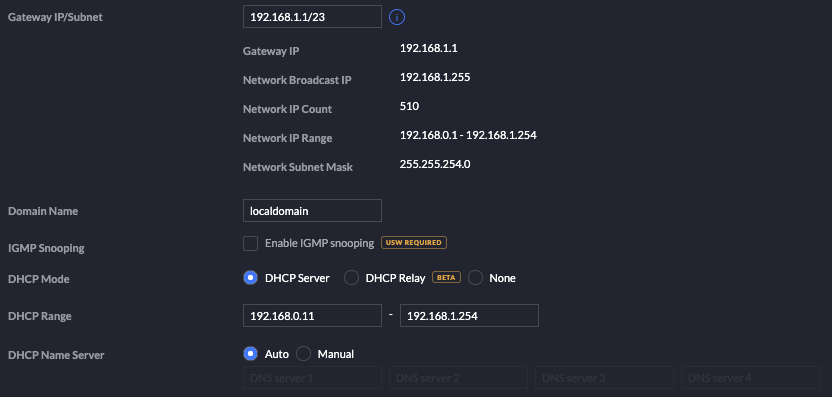
Task: Click the Network Subnet Mask value
Action: (x=435, y=165)
